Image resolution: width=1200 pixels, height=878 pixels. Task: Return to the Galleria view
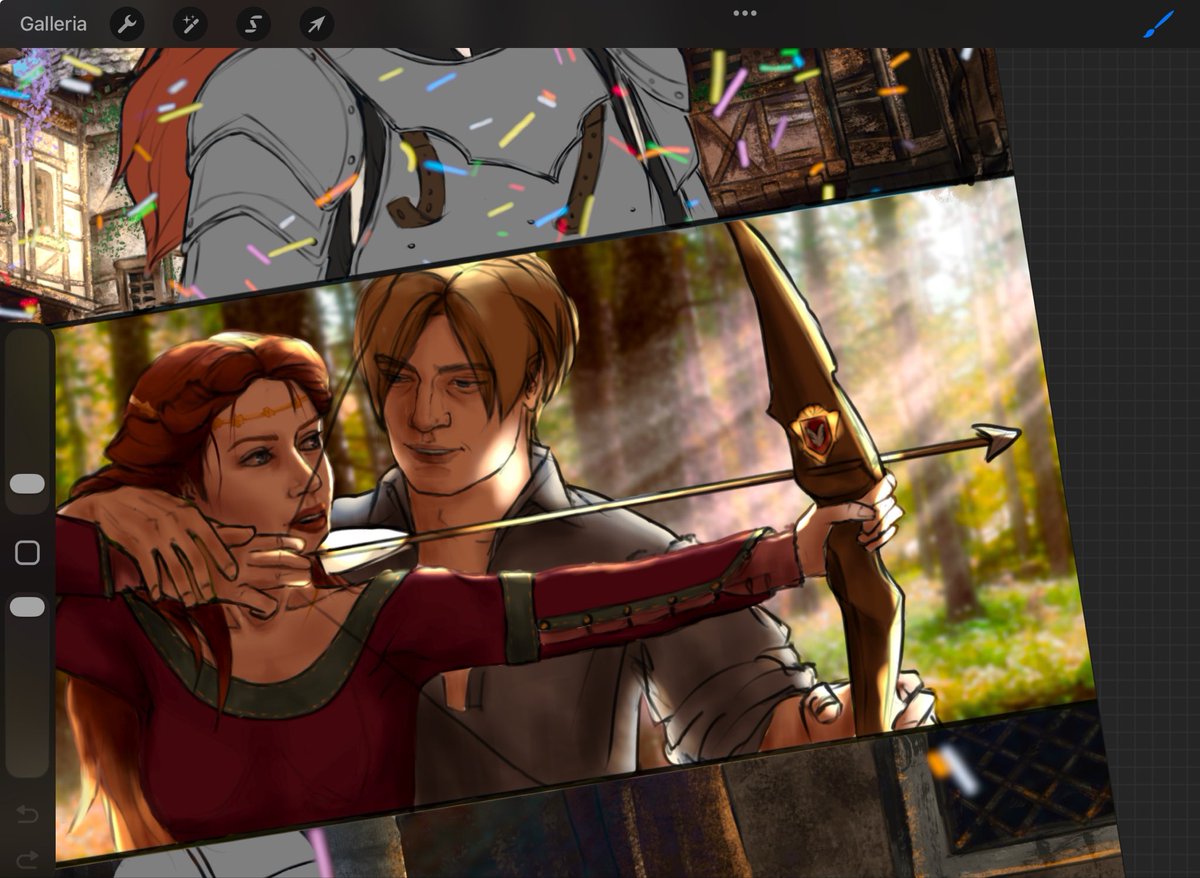[53, 24]
